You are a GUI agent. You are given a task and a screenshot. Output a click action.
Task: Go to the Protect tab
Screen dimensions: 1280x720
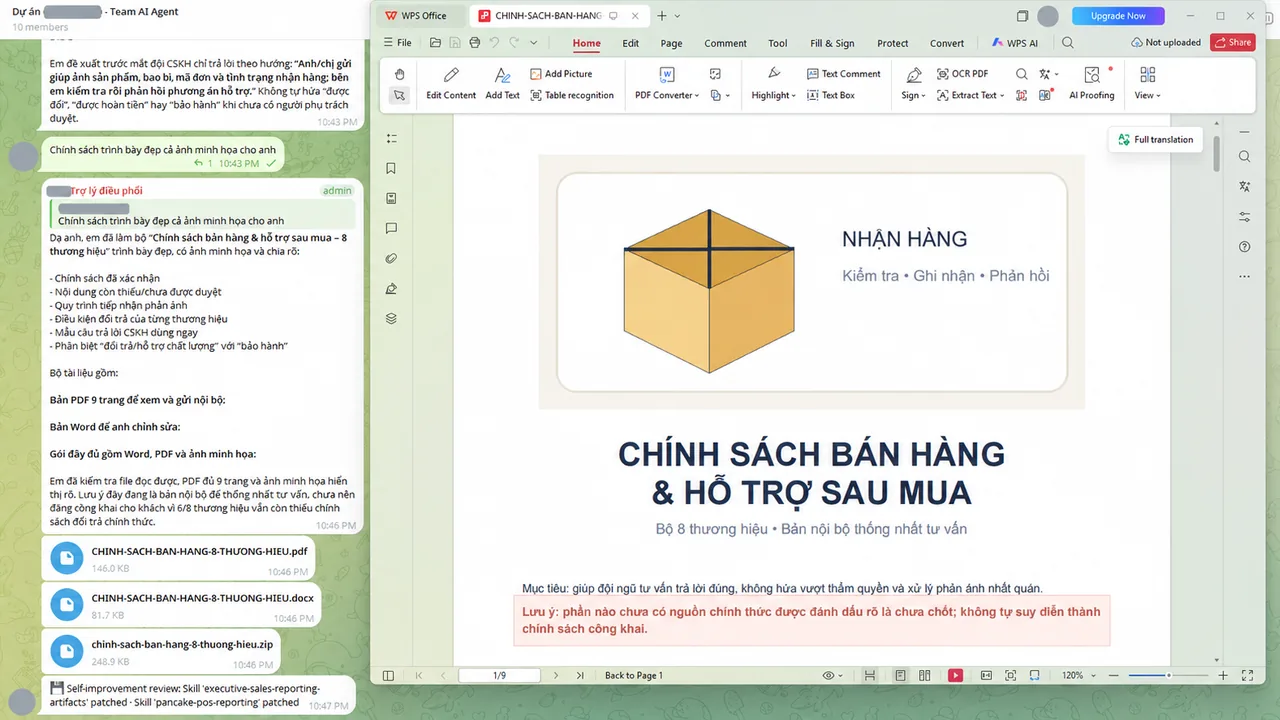[x=893, y=43]
